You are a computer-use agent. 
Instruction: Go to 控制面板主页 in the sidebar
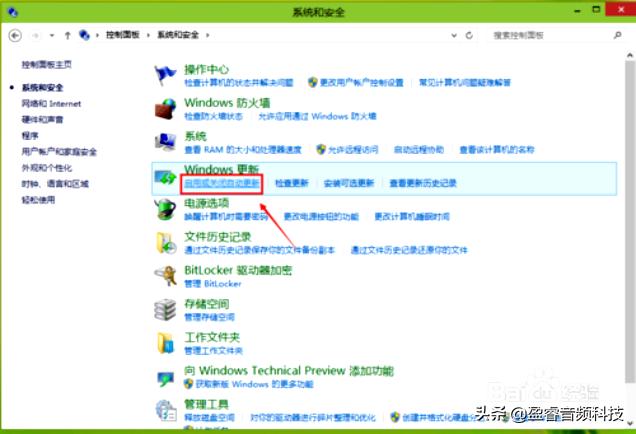coord(47,64)
